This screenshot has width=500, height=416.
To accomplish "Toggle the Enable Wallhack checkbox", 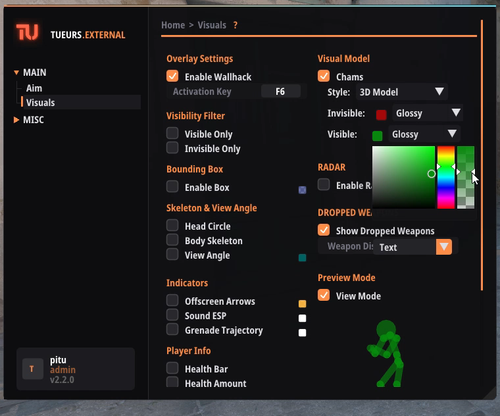I will 172,76.
